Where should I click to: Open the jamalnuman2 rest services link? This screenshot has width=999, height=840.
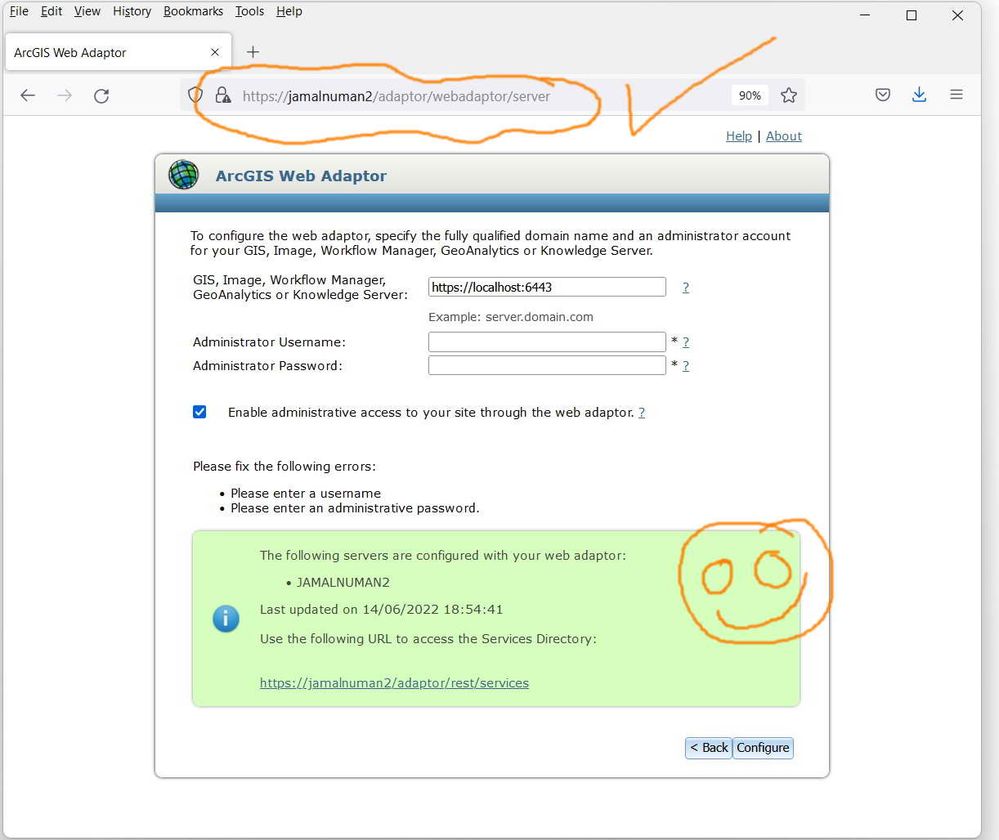(394, 683)
